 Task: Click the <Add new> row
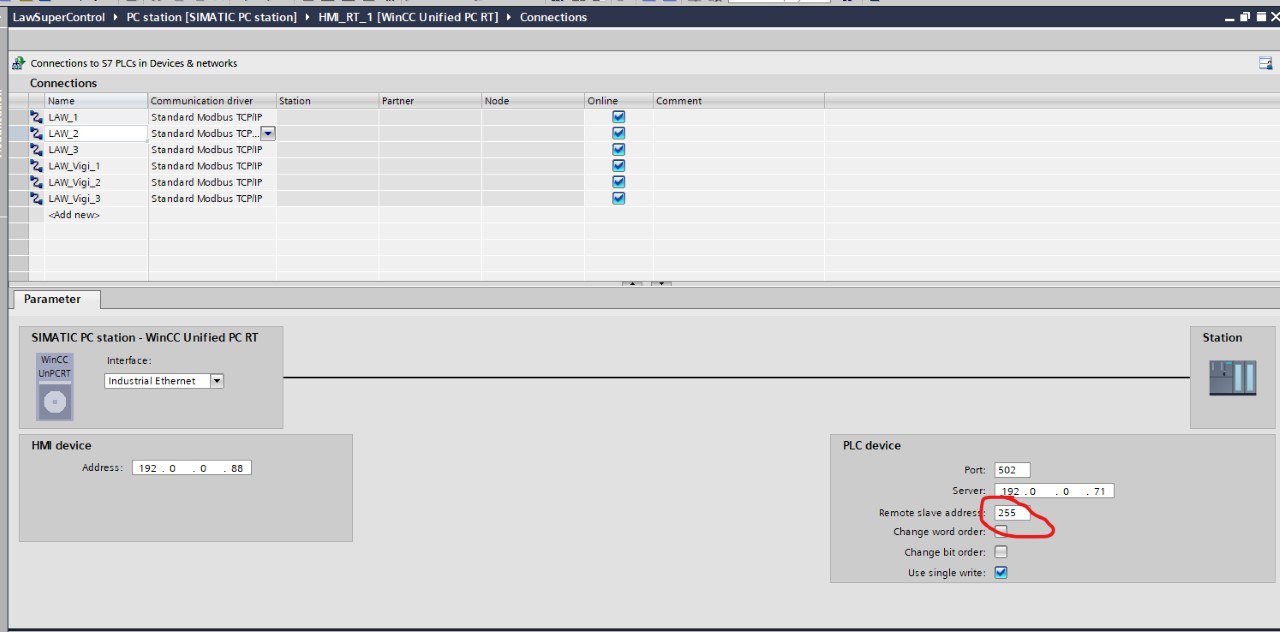74,215
